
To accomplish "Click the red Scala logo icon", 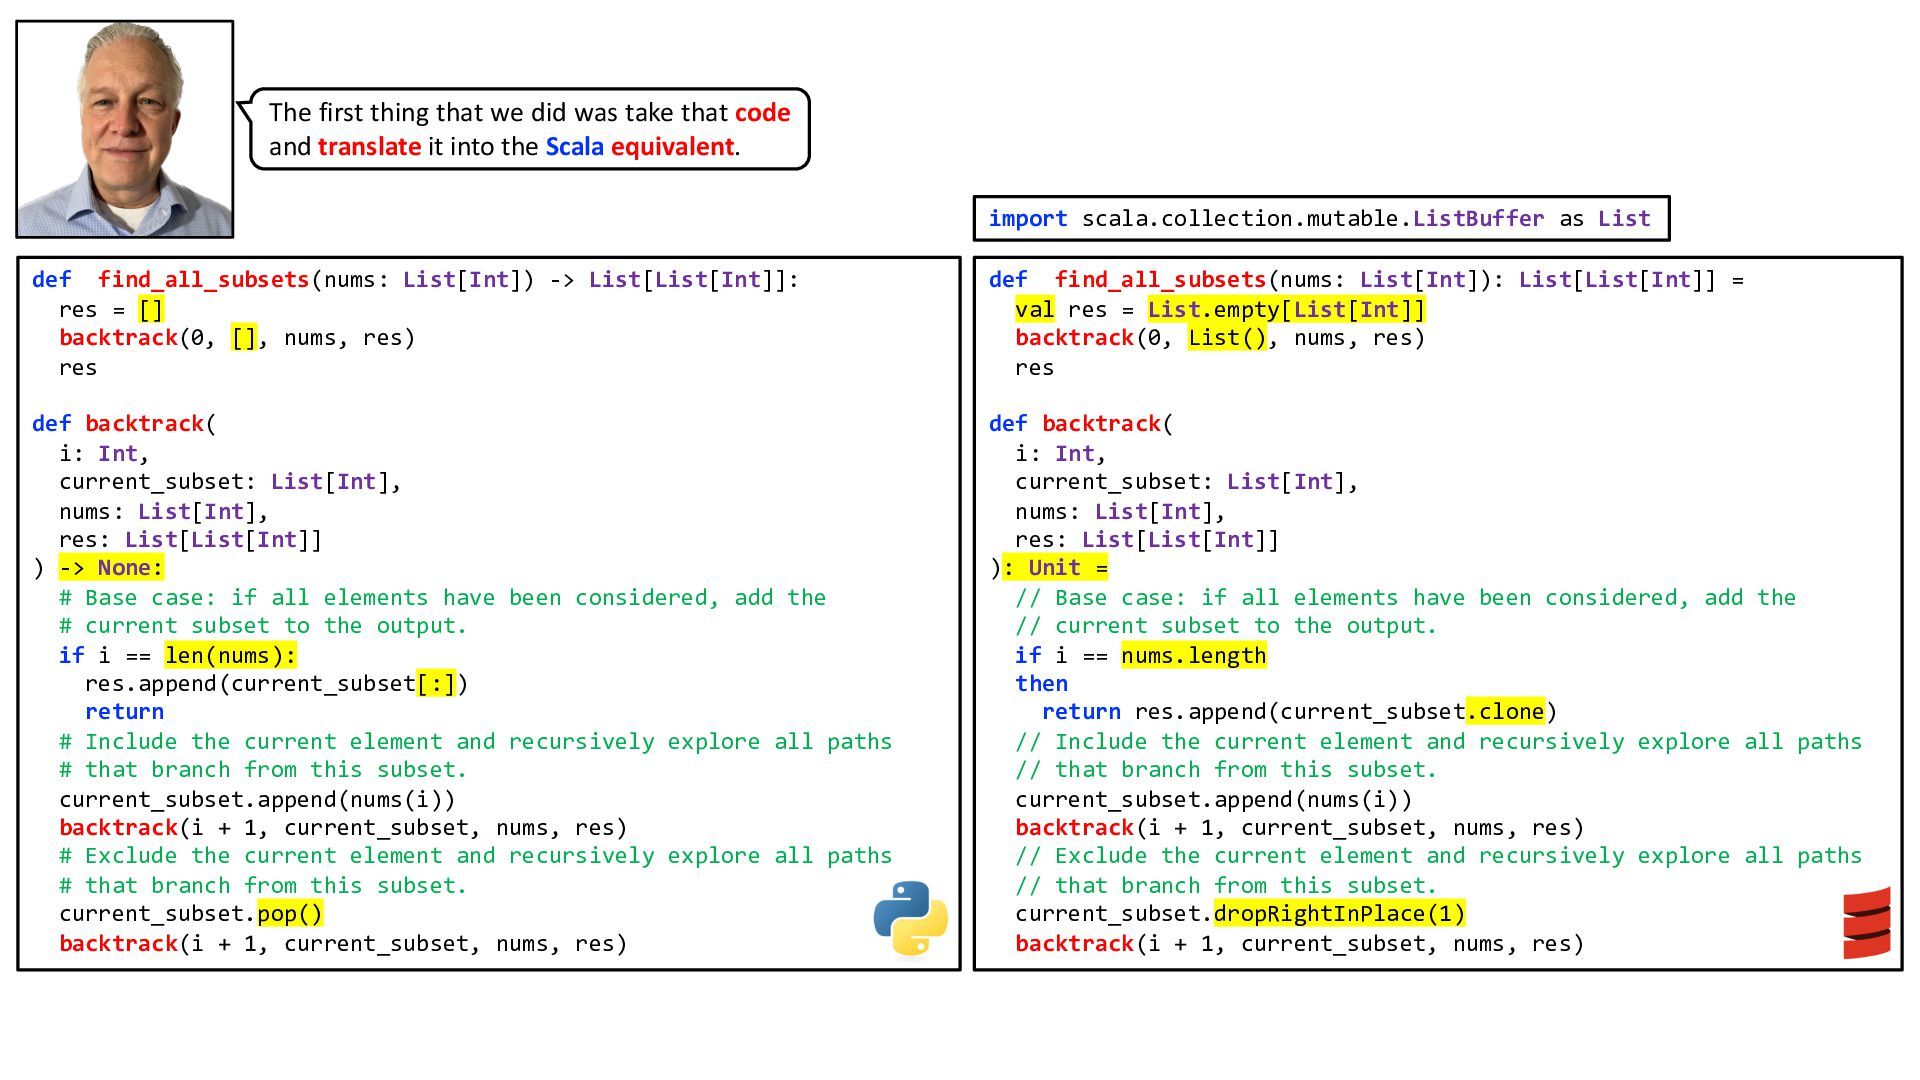I will click(1867, 923).
